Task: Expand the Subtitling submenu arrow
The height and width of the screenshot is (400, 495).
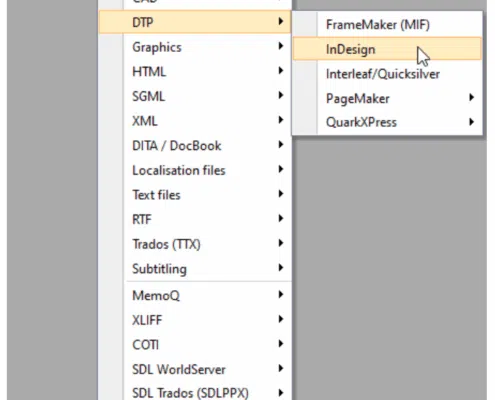Action: tap(281, 268)
